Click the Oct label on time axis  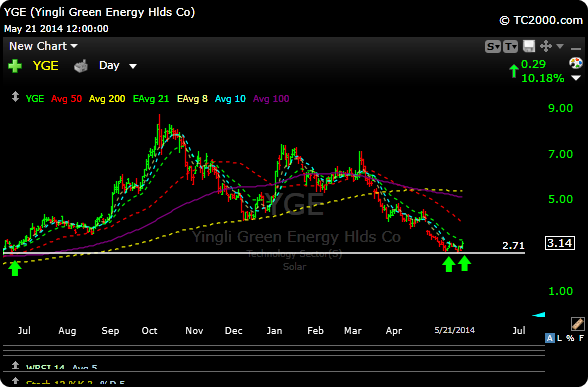point(149,330)
